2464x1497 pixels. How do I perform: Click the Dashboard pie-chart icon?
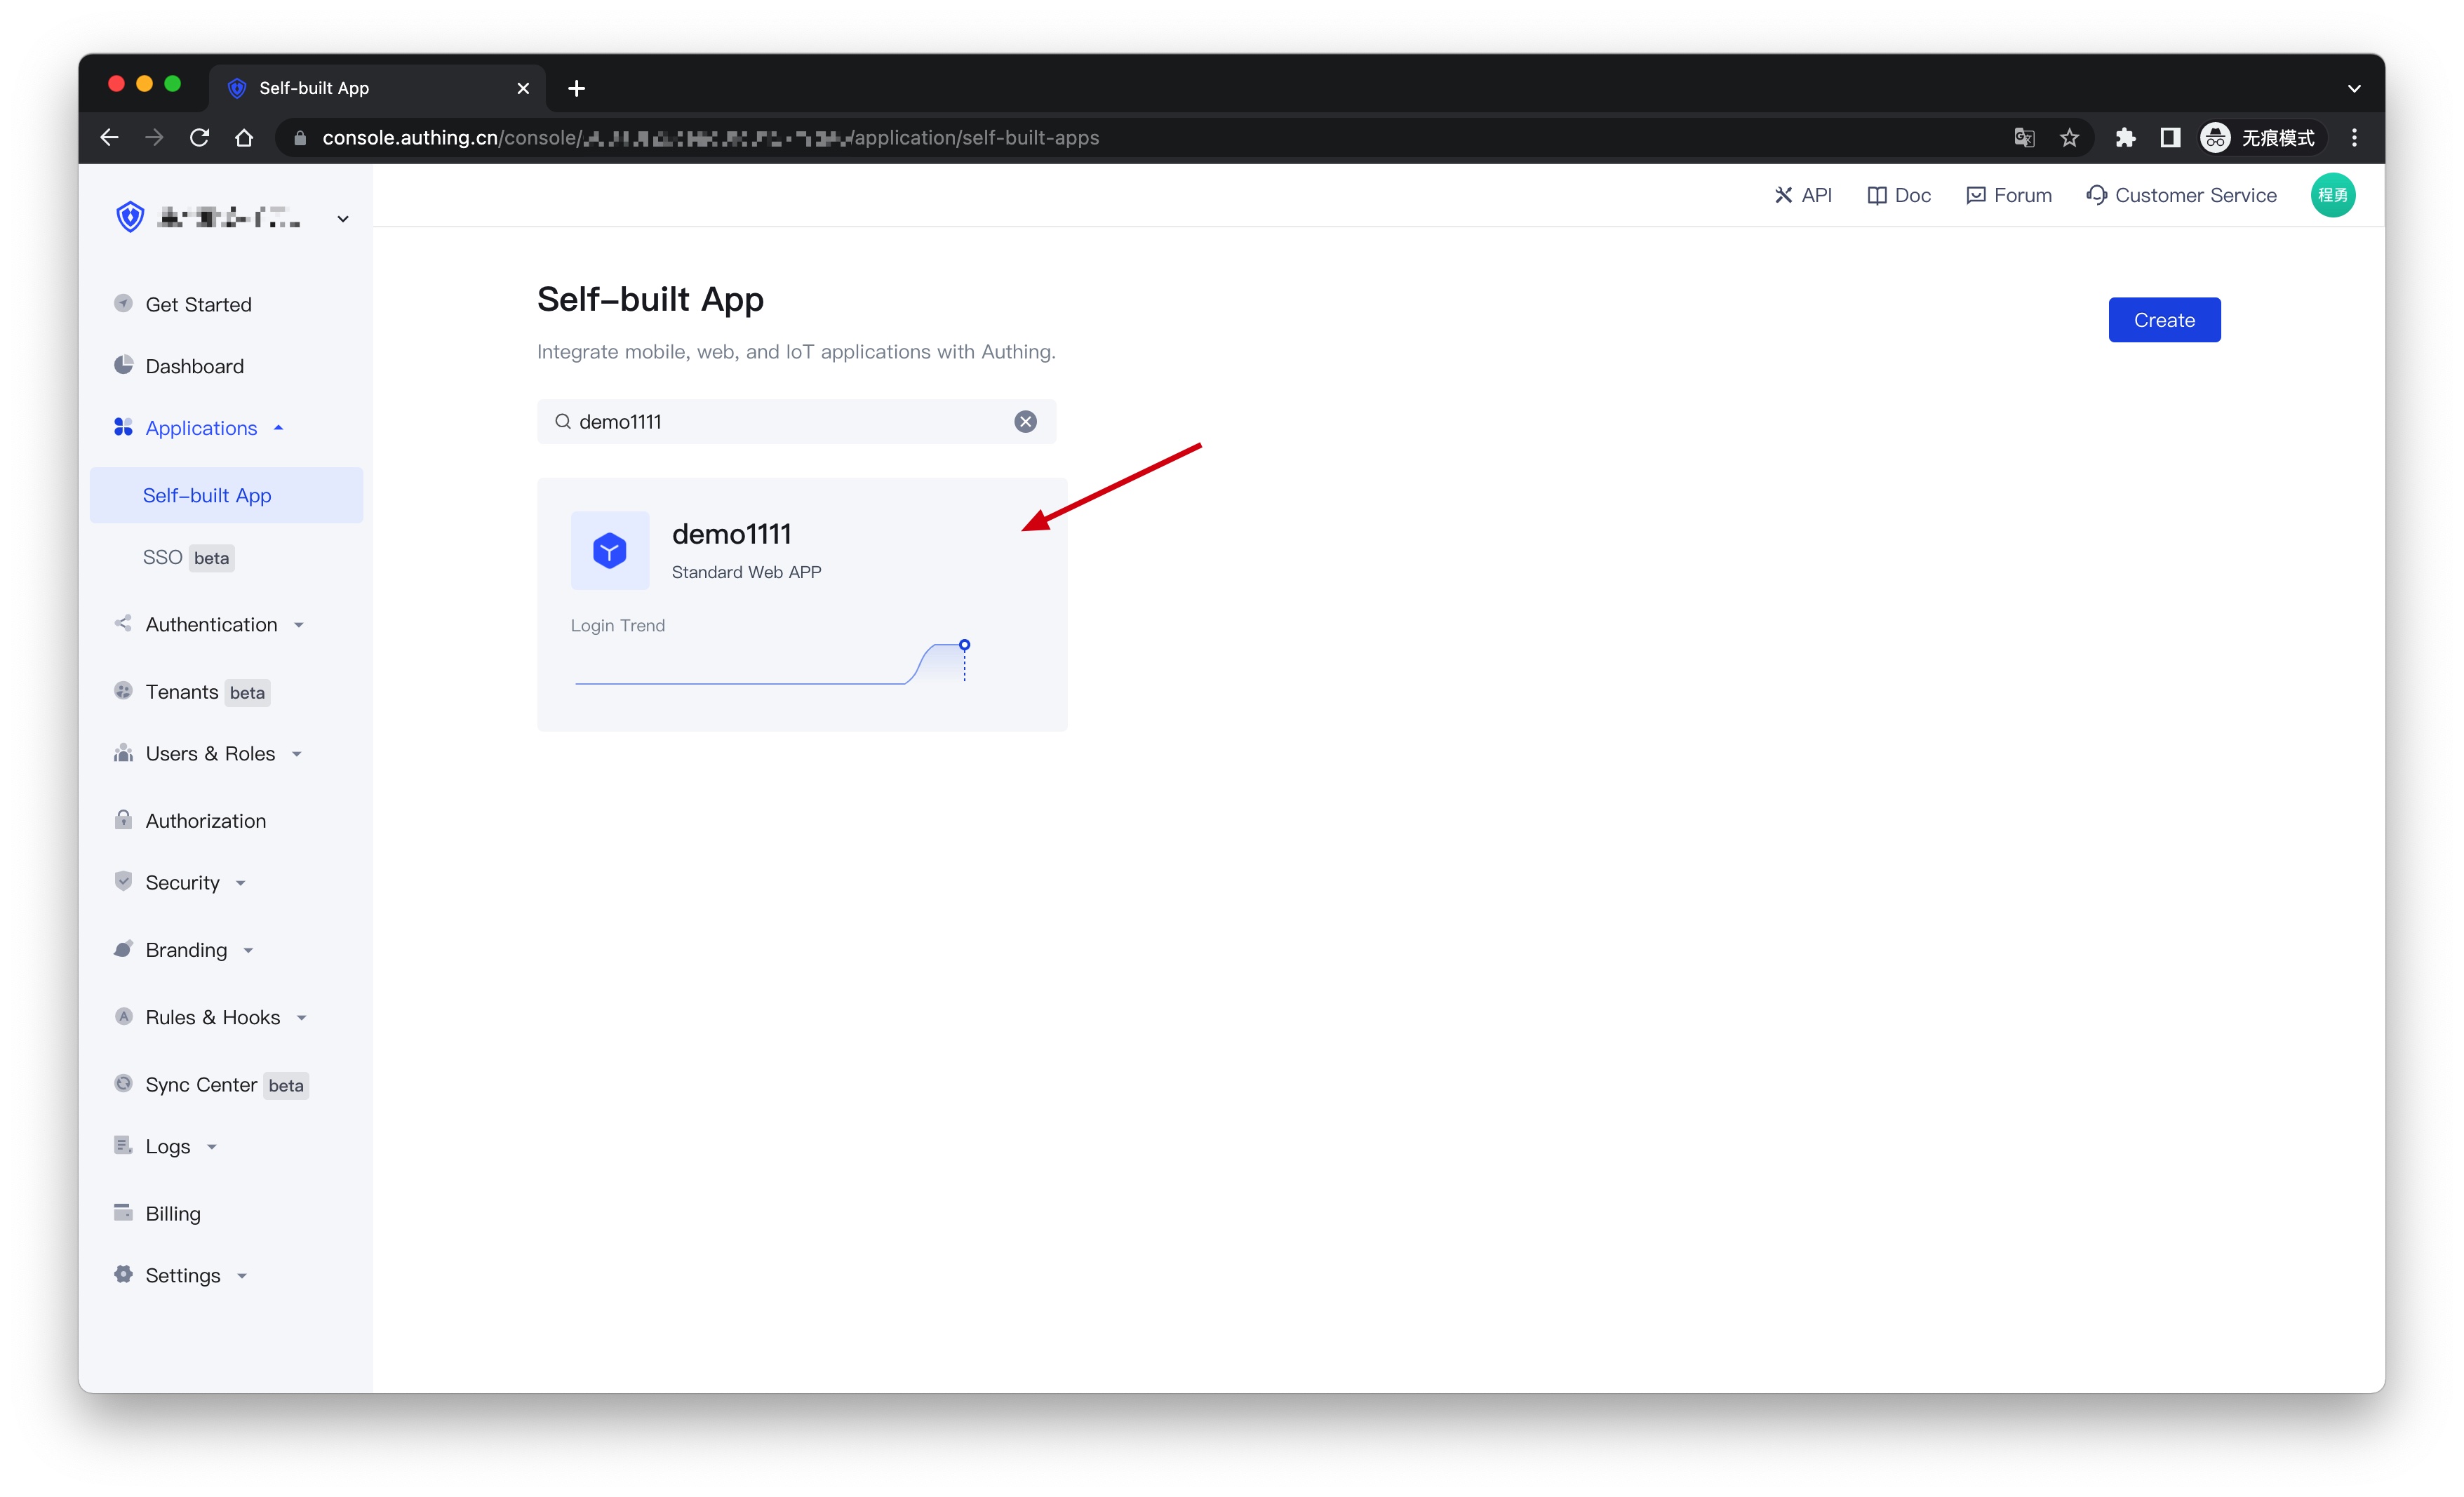123,365
